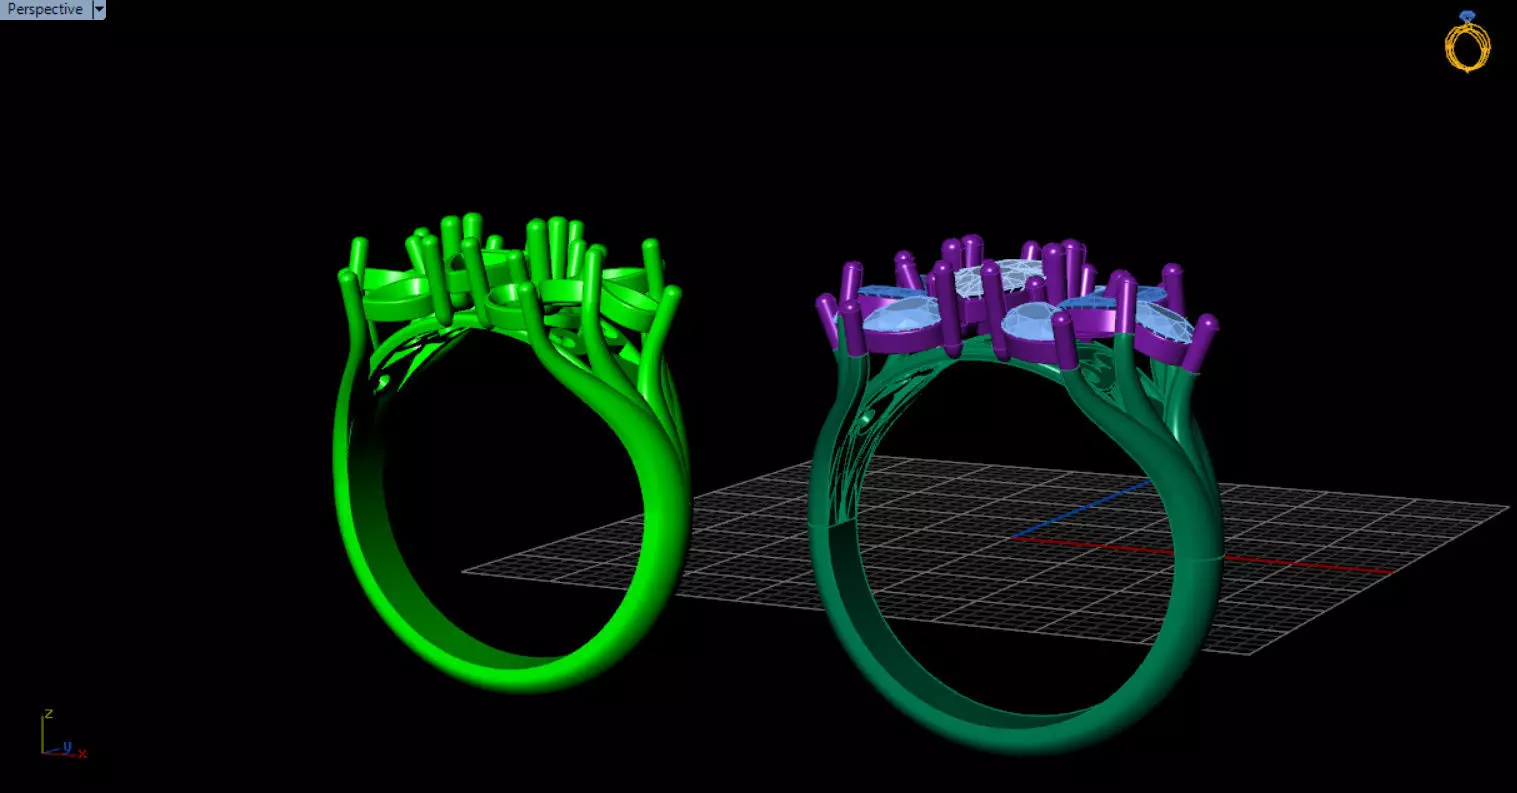The image size is (1517, 793).
Task: Click the Perspective viewport title label
Action: (45, 9)
